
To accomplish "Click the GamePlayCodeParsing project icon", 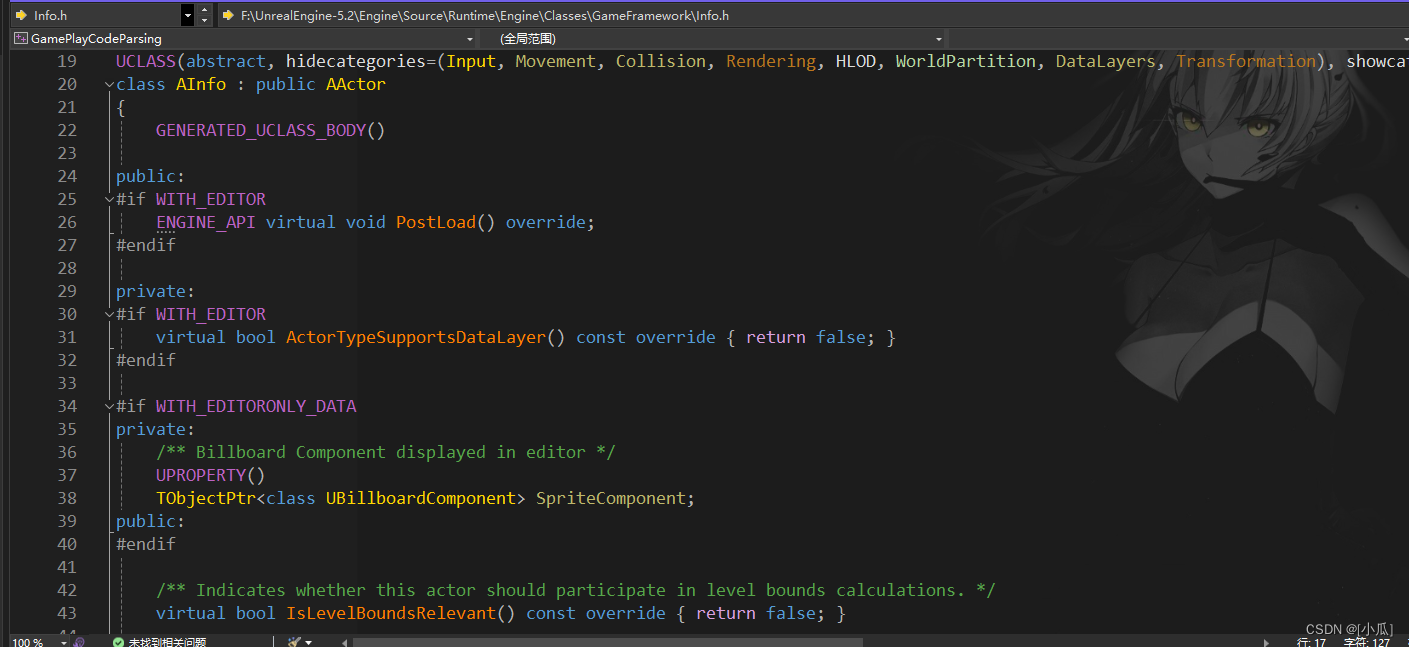I will pos(20,39).
